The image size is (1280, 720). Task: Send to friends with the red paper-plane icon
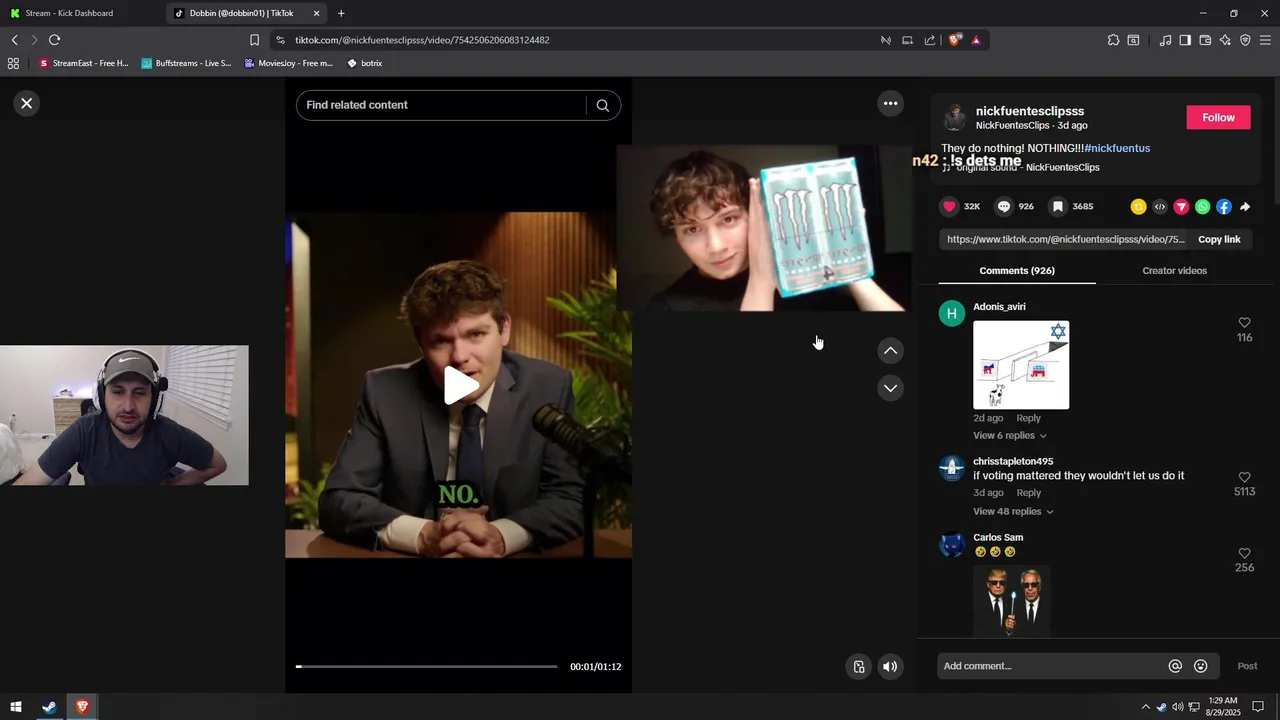tap(1181, 207)
